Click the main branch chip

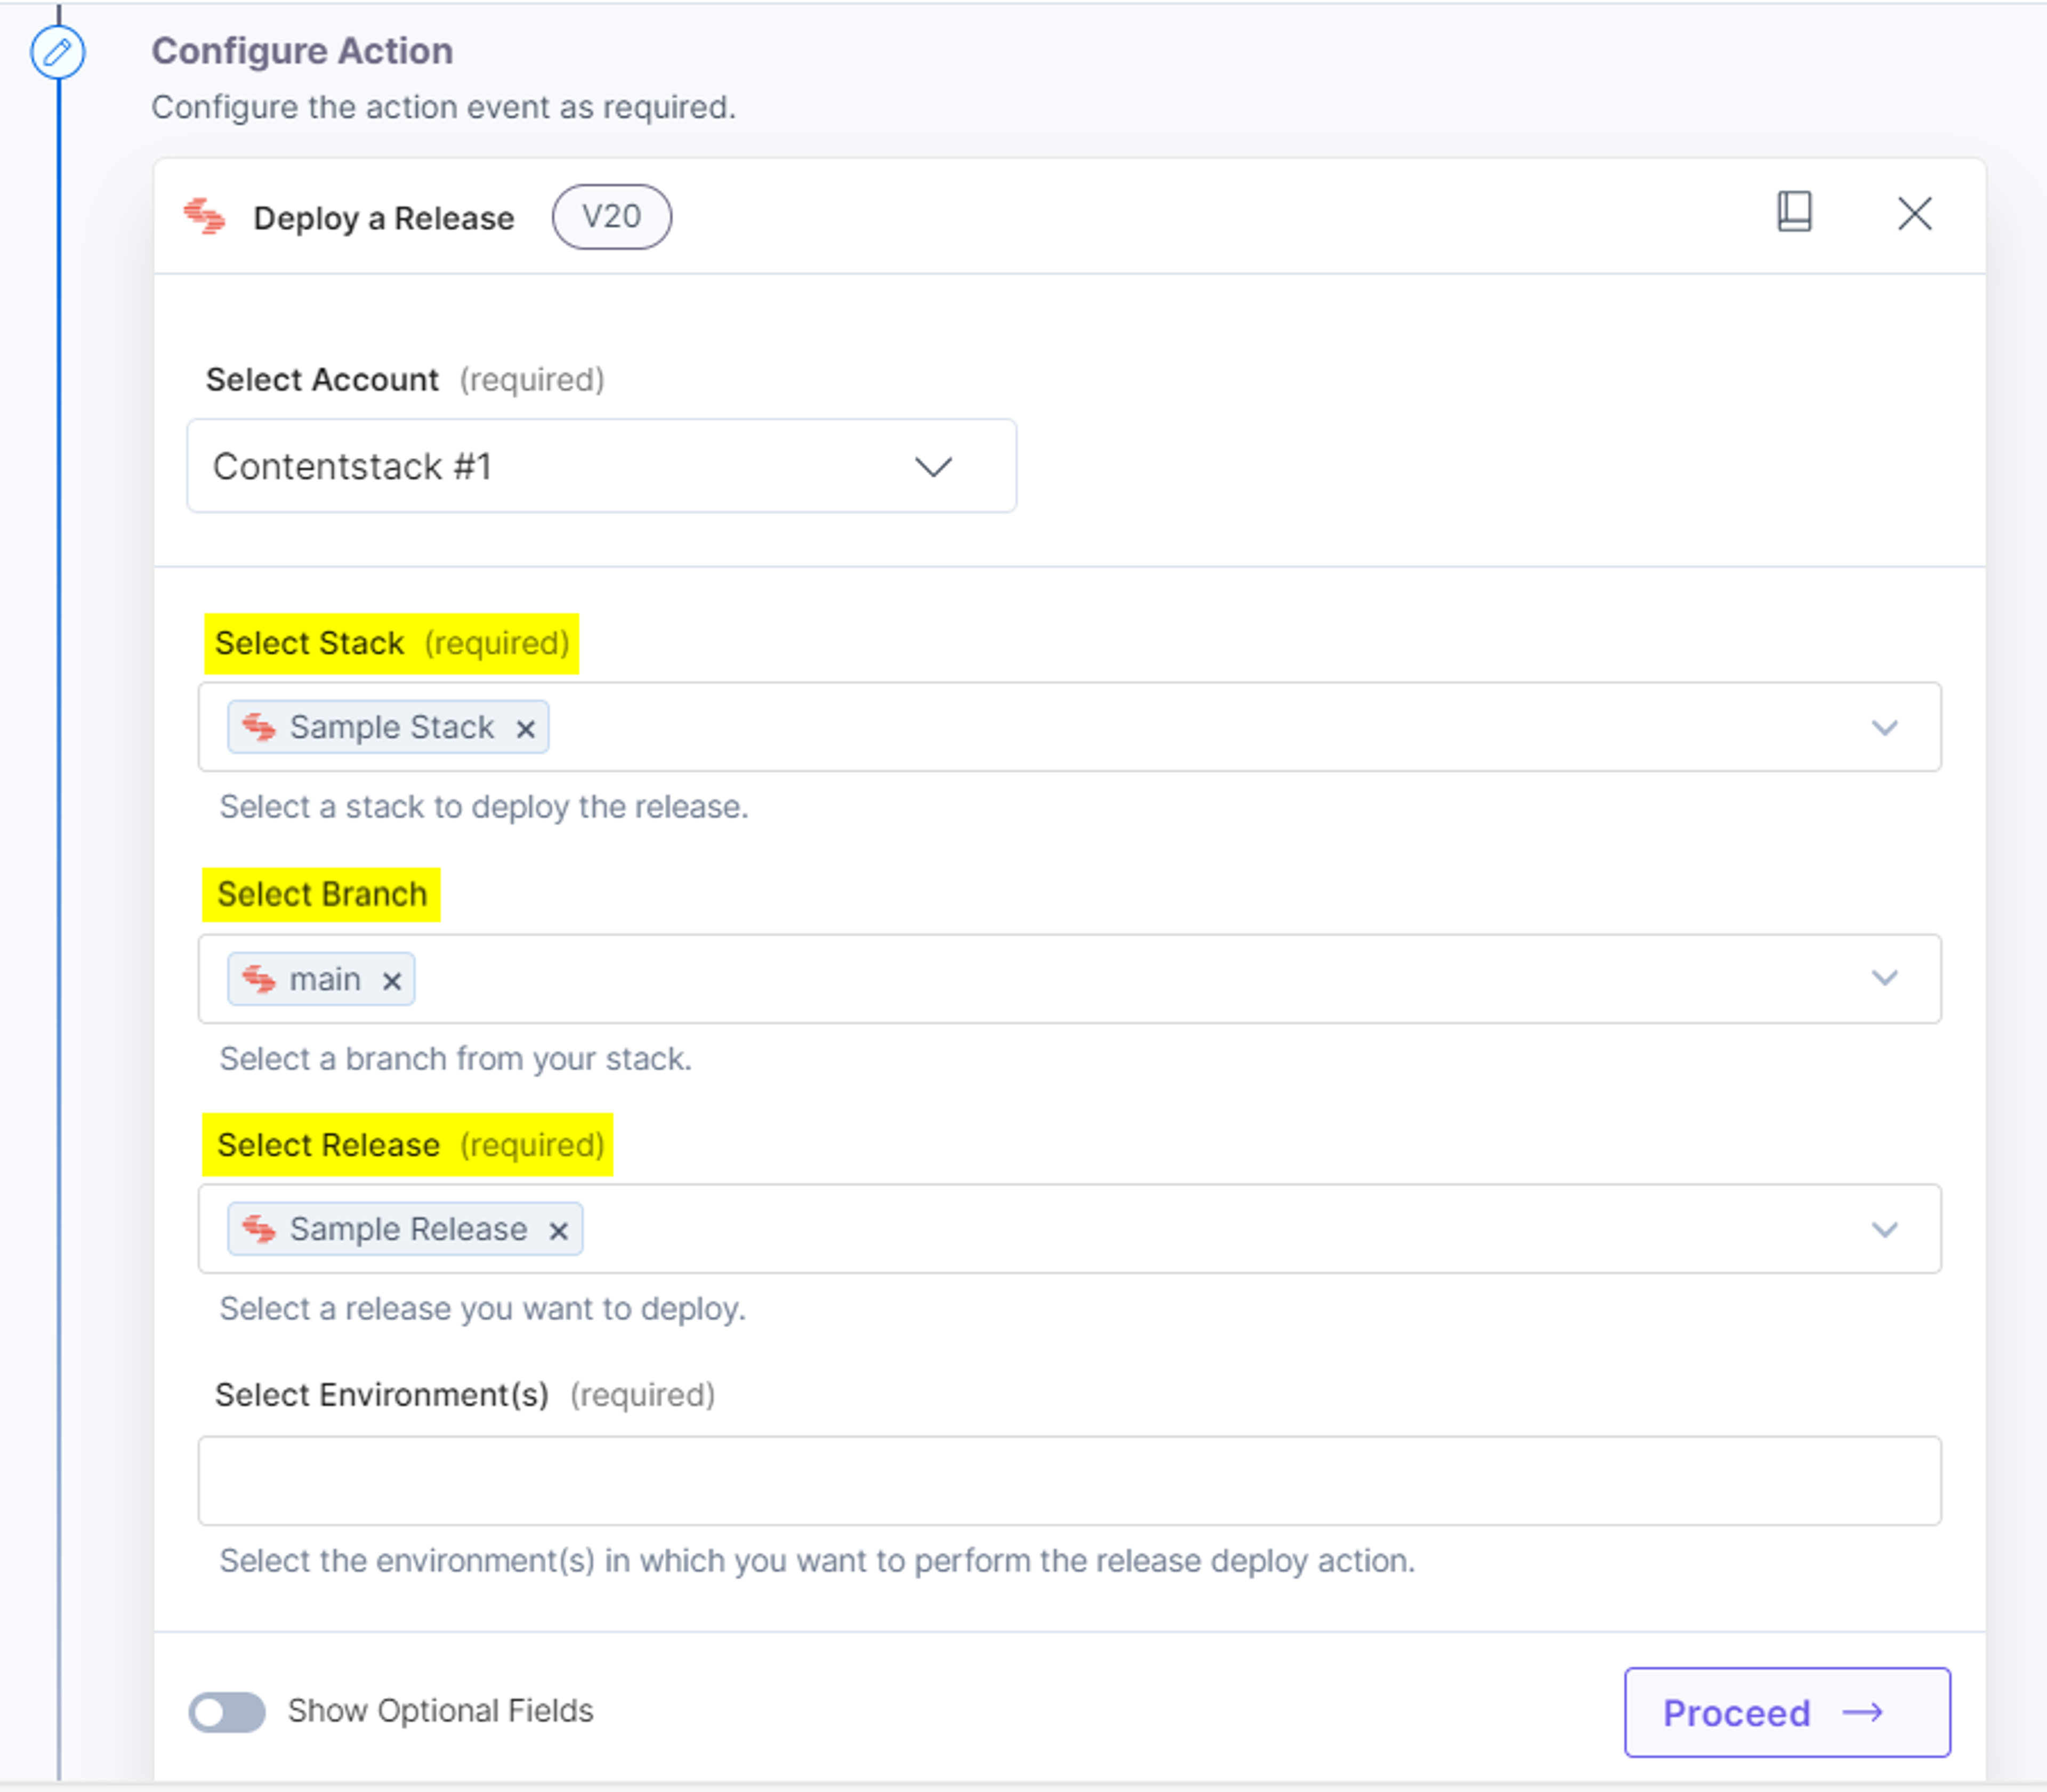[321, 979]
